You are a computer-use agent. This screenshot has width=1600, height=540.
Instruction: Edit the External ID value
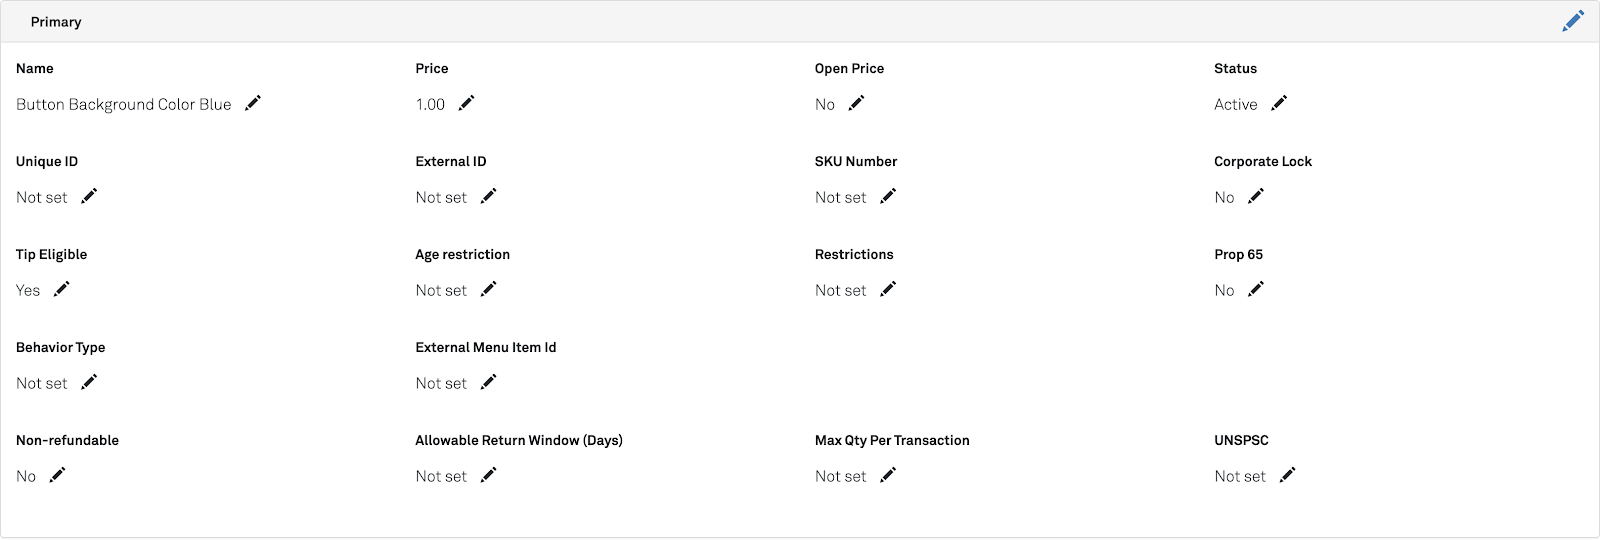[x=488, y=196]
